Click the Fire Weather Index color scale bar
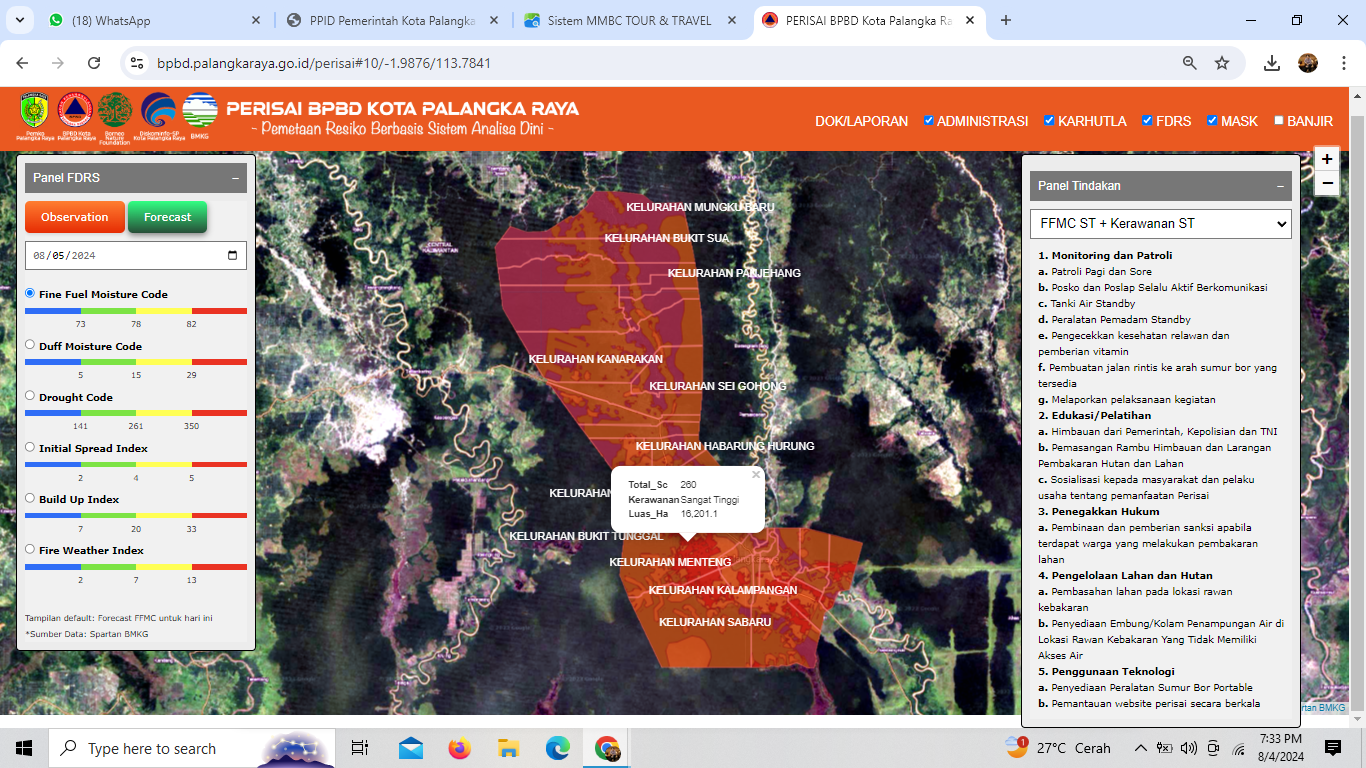Screen dimensions: 1366x768 [x=136, y=567]
